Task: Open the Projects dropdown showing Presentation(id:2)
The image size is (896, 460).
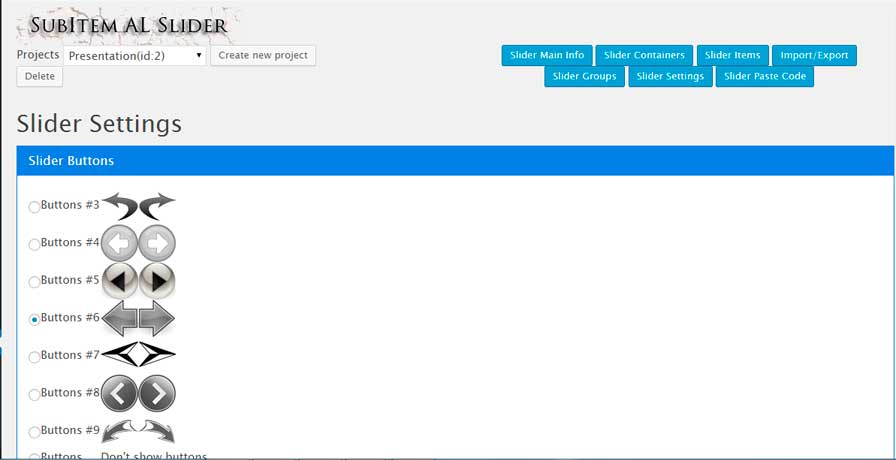Action: (x=134, y=55)
